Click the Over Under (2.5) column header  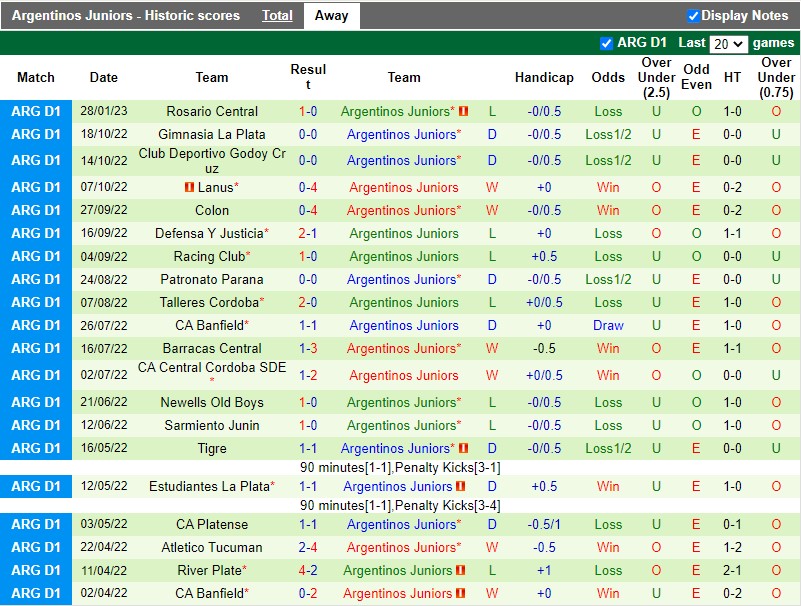click(655, 77)
